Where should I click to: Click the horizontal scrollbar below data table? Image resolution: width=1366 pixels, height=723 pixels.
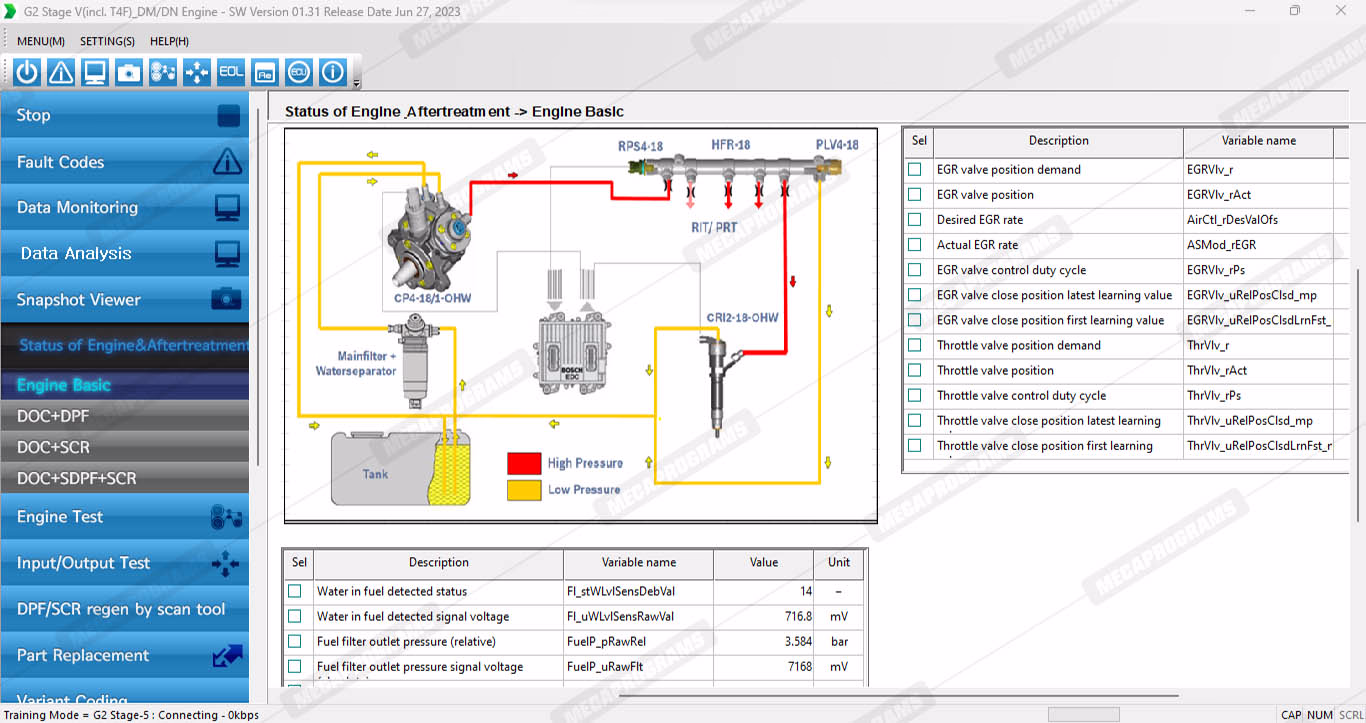(x=898, y=695)
